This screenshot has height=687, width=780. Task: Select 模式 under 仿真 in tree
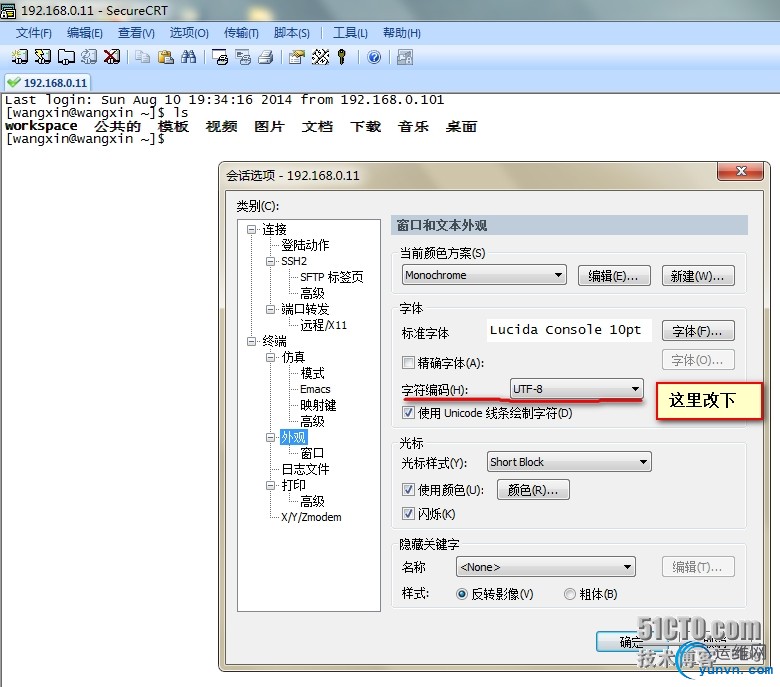pyautogui.click(x=312, y=373)
